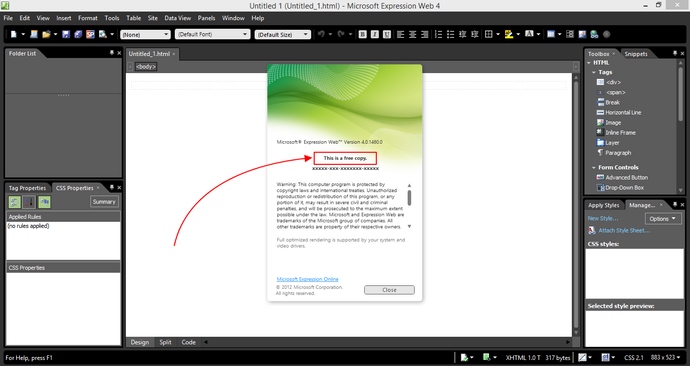Open the File menu
The width and height of the screenshot is (690, 366).
tap(8, 18)
